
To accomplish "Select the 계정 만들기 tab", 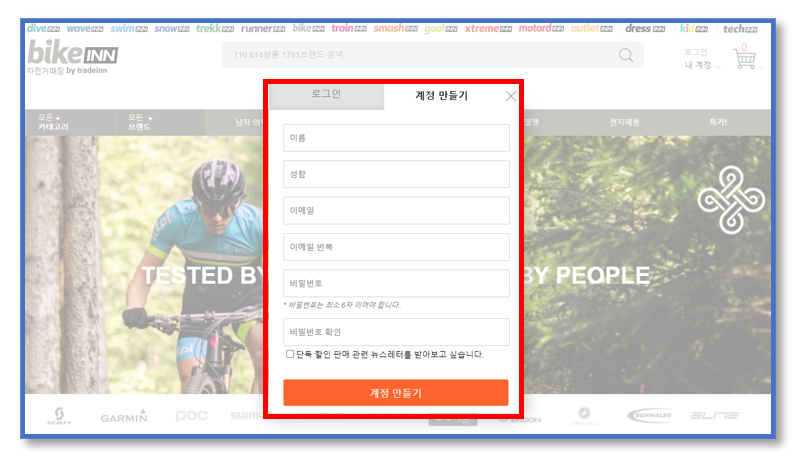I will [x=441, y=95].
